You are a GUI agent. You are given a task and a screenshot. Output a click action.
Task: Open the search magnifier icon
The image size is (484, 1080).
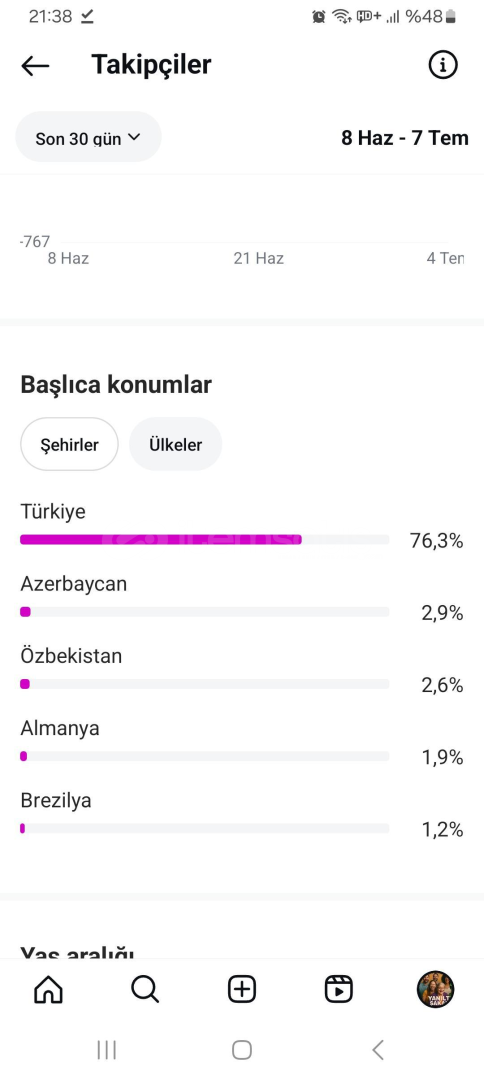[x=145, y=990]
